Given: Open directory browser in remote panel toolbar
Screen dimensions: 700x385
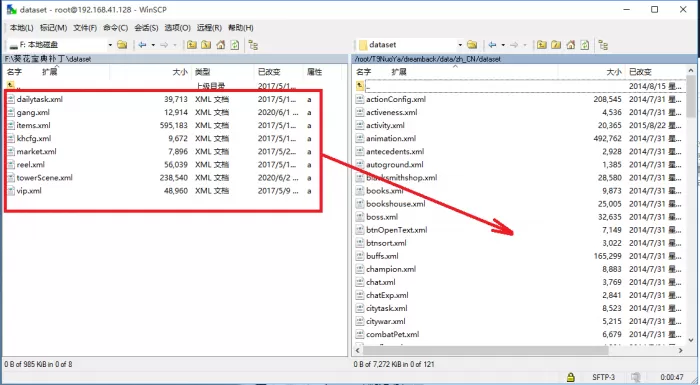Looking at the screenshot, I should tap(472, 45).
